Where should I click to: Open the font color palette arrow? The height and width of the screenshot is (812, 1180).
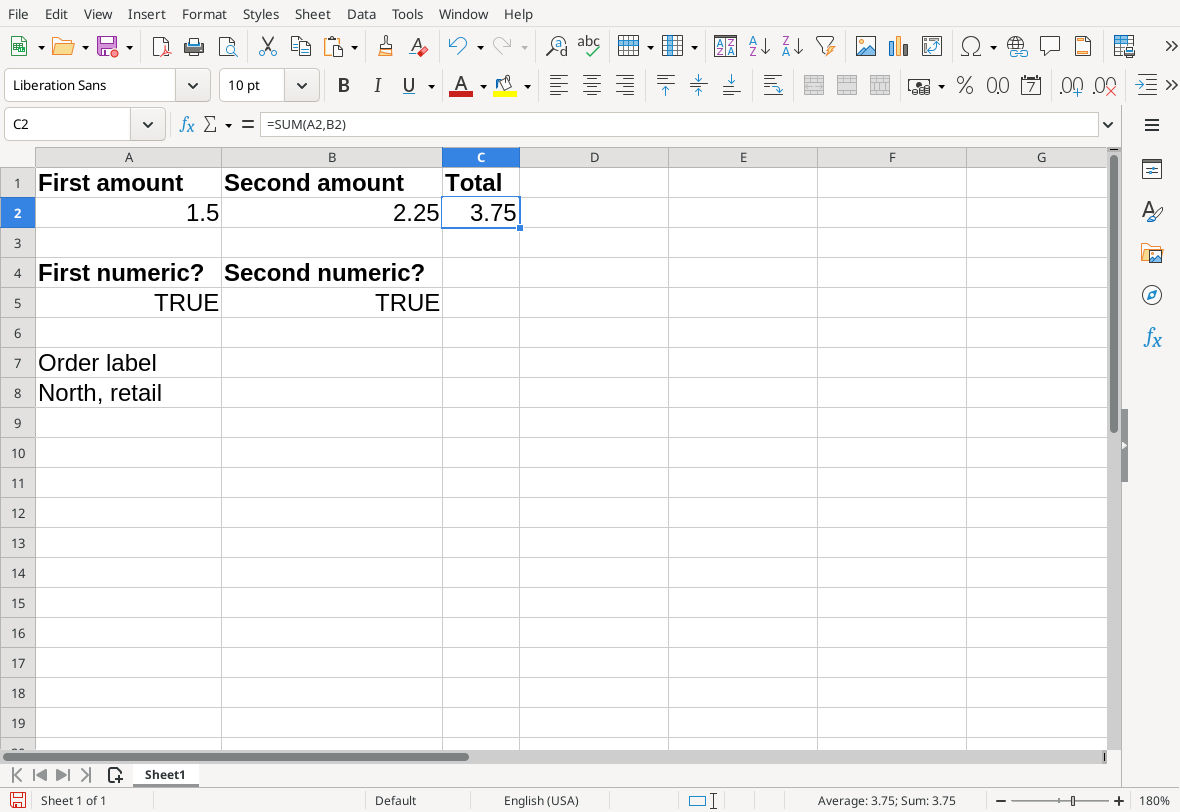[483, 87]
